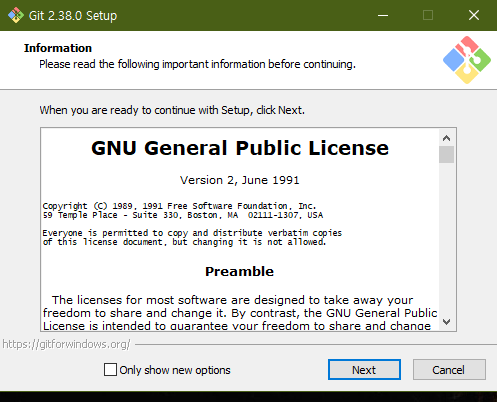This screenshot has width=497, height=402.
Task: Click the disabled maximize button in title bar
Action: [x=428, y=15]
